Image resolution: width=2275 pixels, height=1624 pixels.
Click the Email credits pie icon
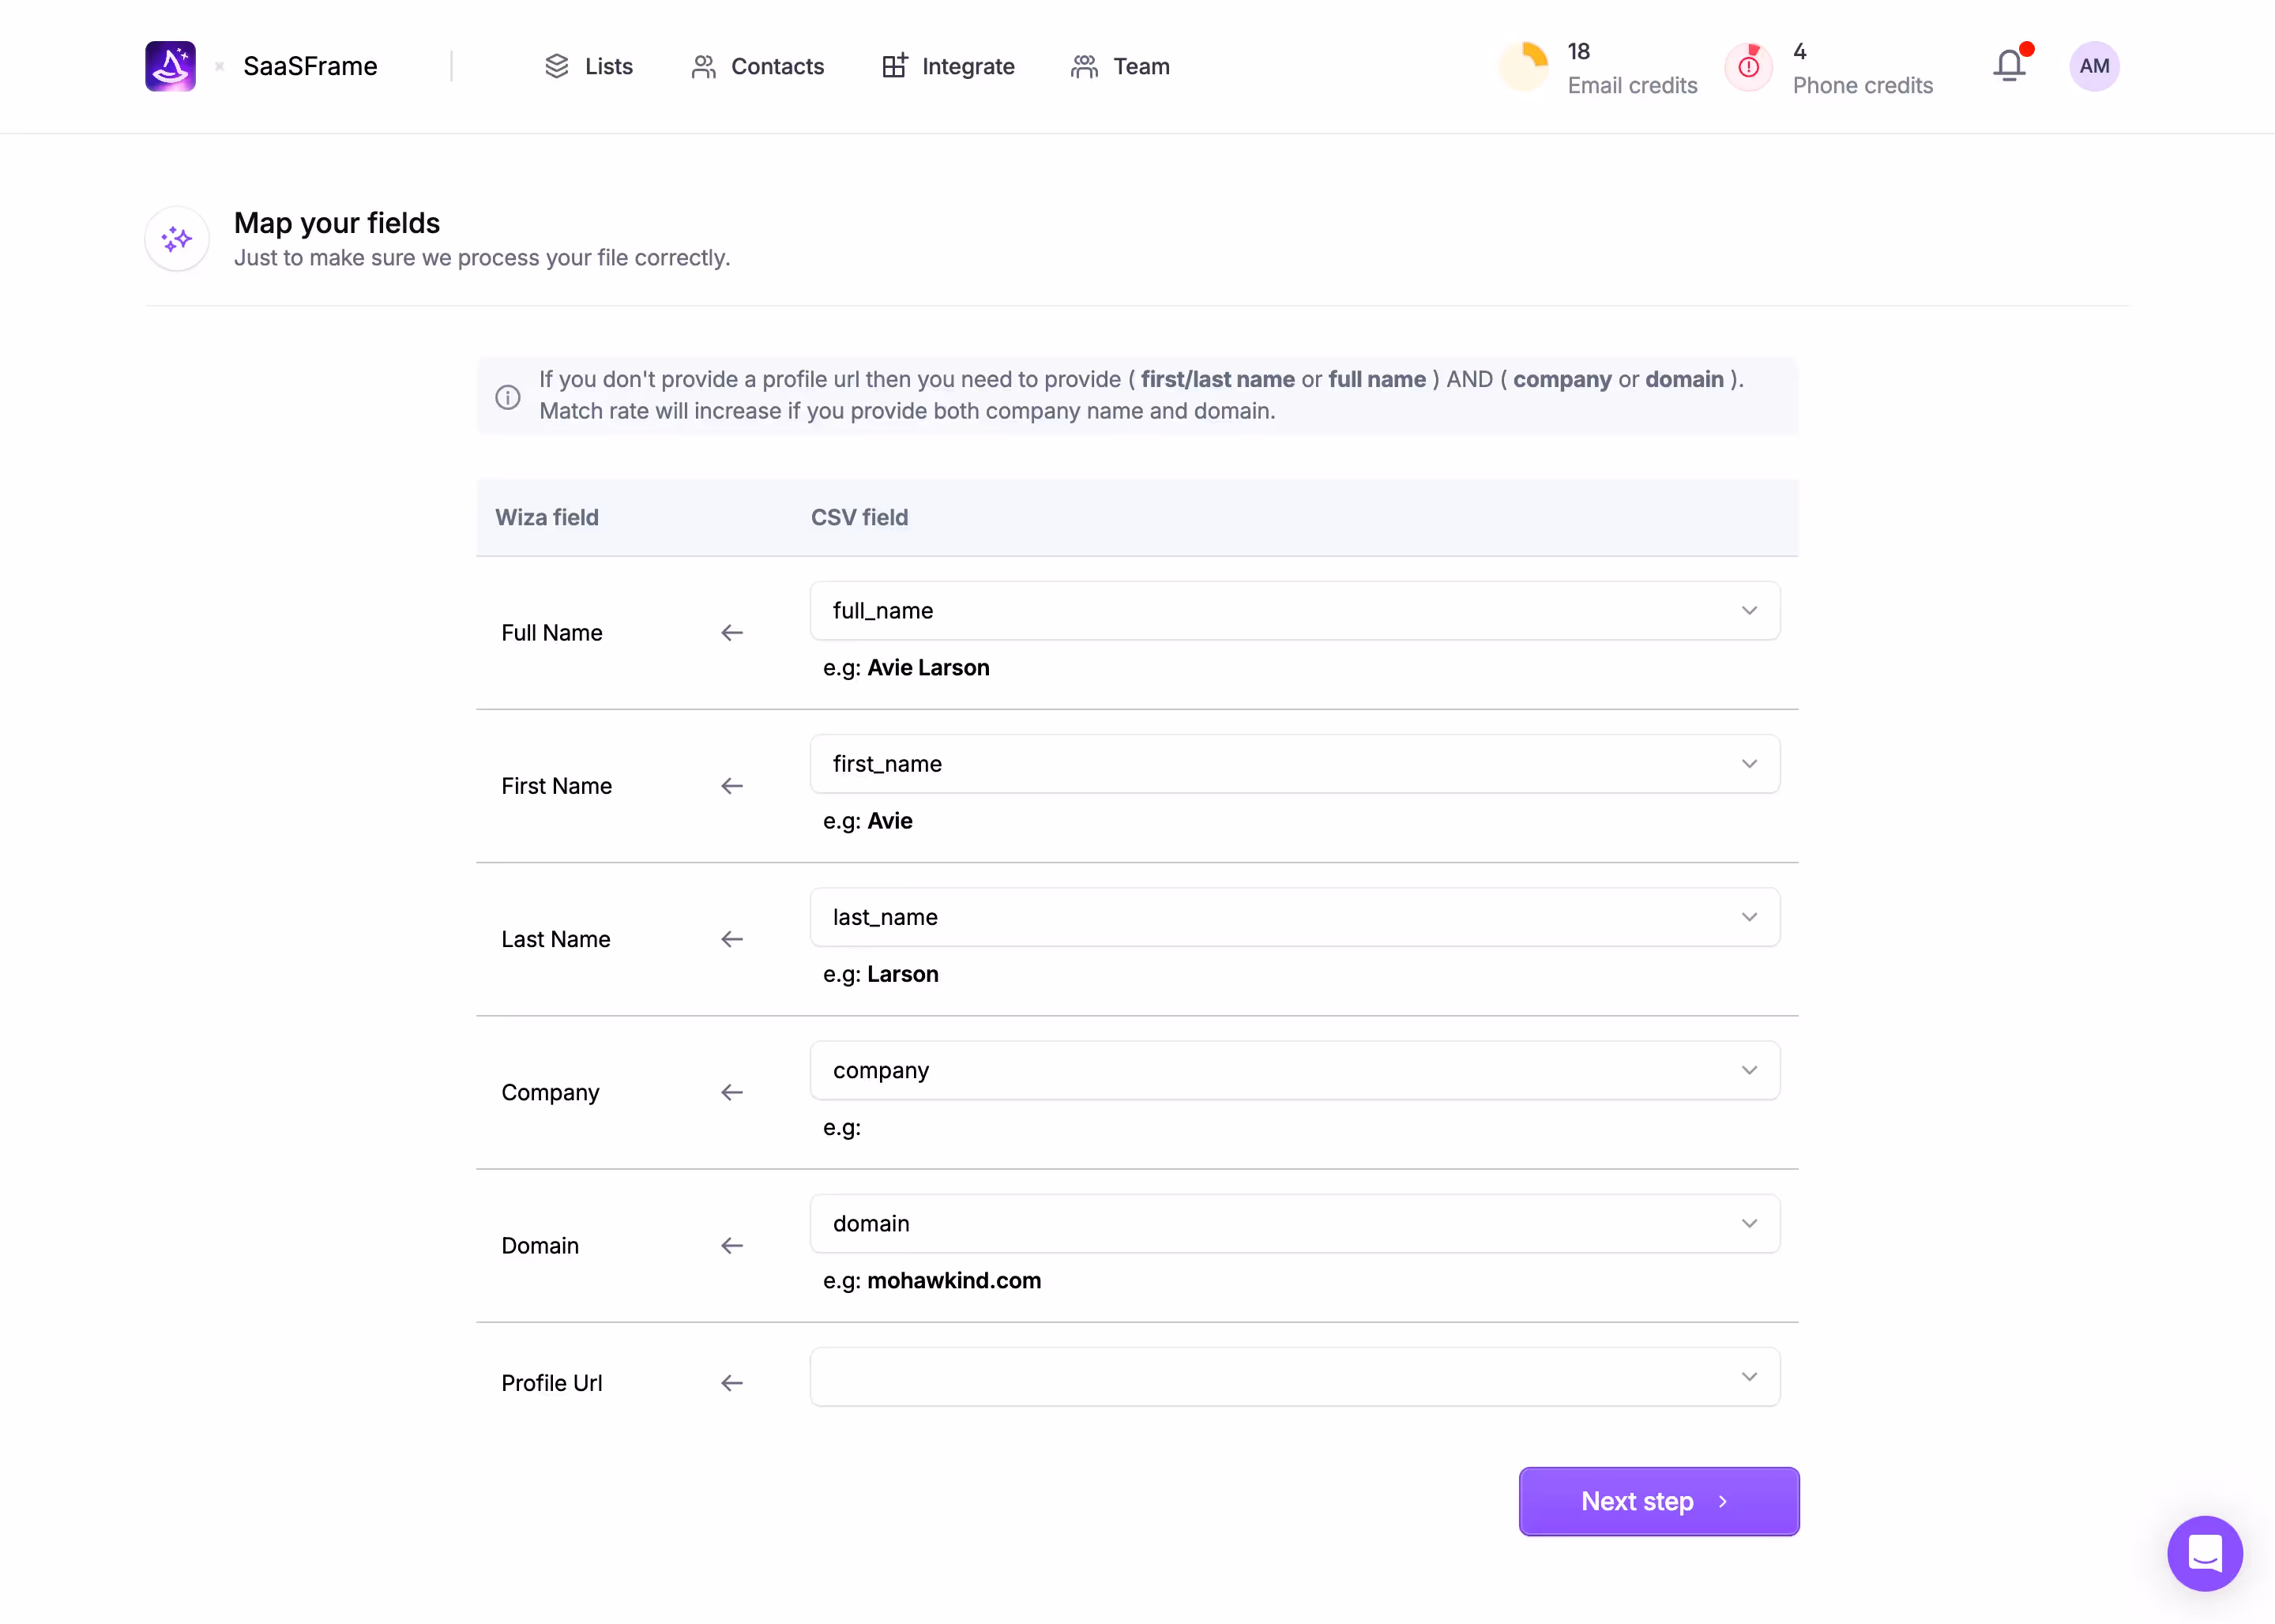(x=1524, y=65)
